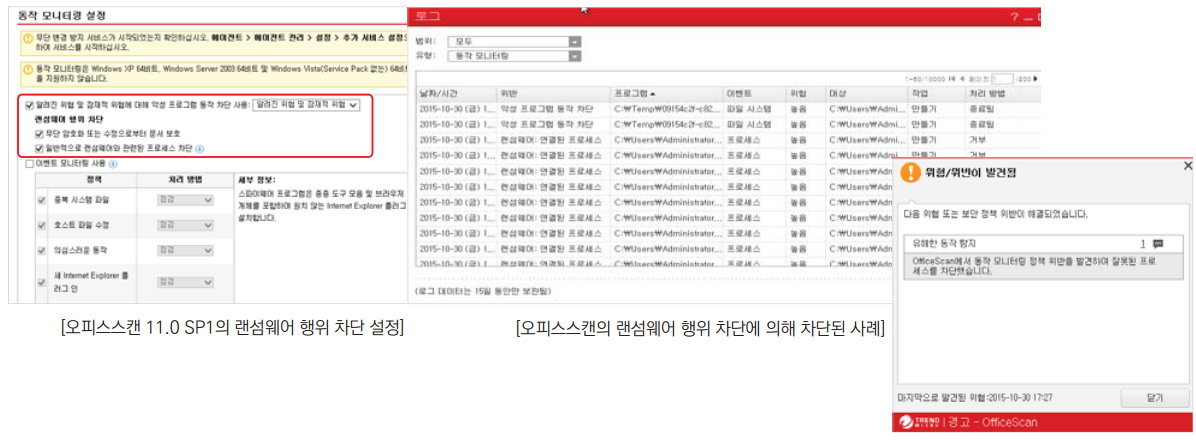
Task: Sort the log by 프로그램 column
Action: click(x=667, y=94)
